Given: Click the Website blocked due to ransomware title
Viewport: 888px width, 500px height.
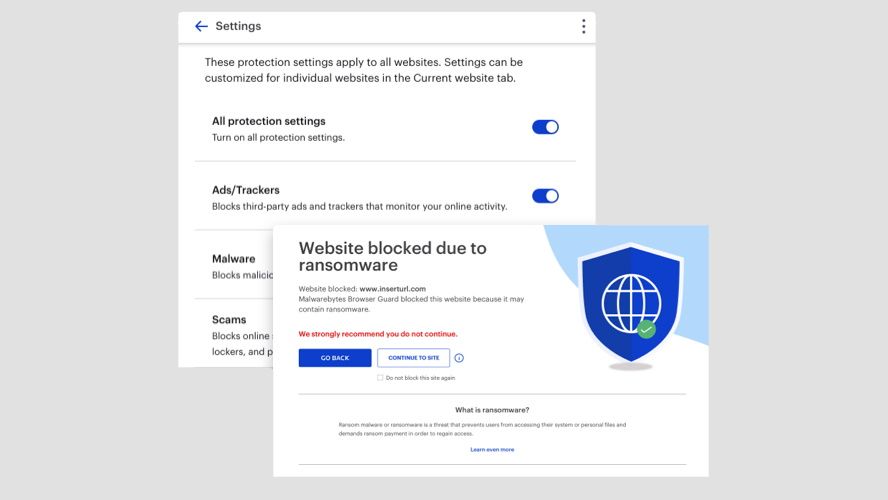Looking at the screenshot, I should 392,256.
